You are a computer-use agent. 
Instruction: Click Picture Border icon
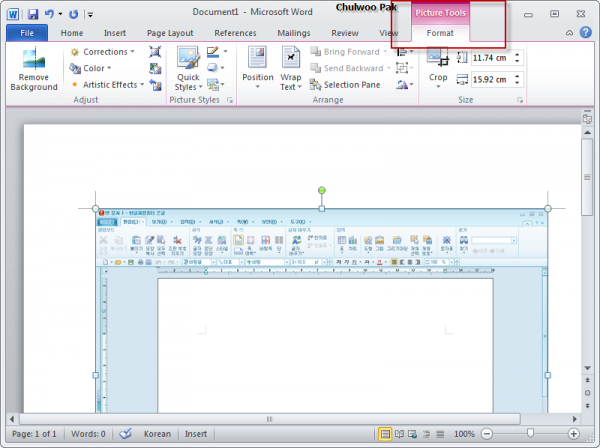click(213, 52)
